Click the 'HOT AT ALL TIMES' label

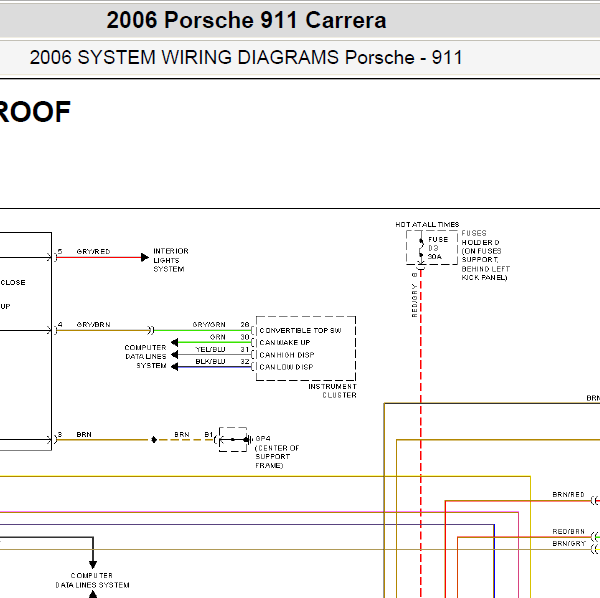(427, 225)
